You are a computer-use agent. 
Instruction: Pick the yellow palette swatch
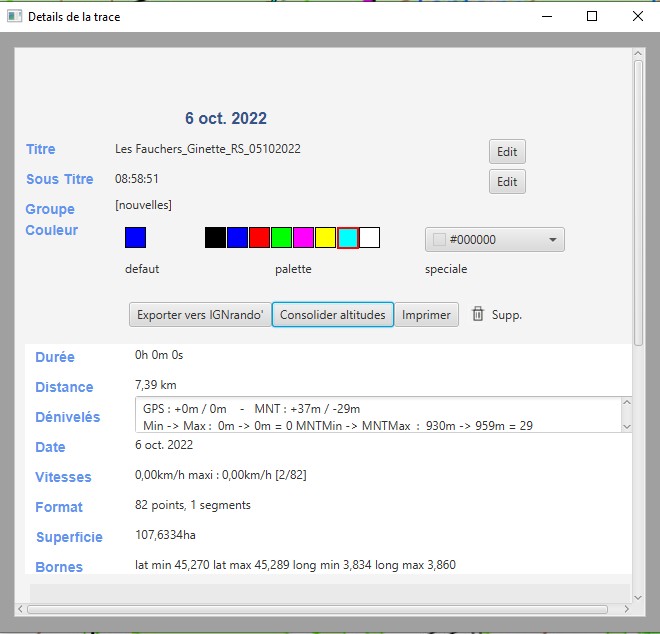325,238
